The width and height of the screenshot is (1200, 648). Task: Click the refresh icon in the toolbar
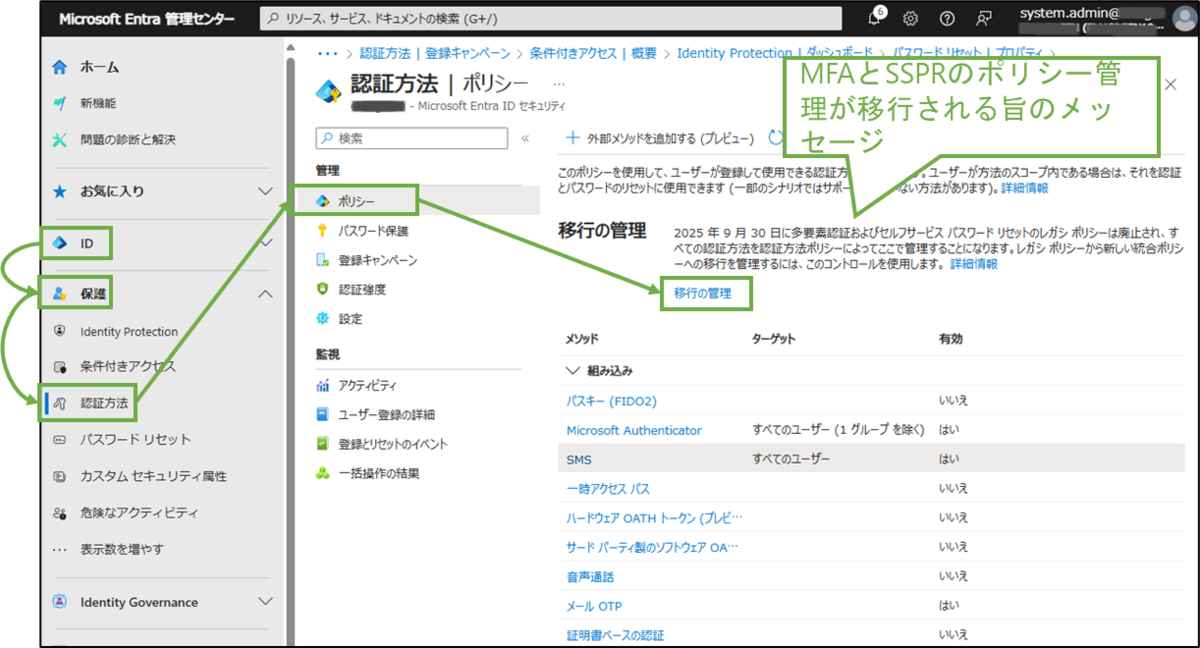(776, 138)
